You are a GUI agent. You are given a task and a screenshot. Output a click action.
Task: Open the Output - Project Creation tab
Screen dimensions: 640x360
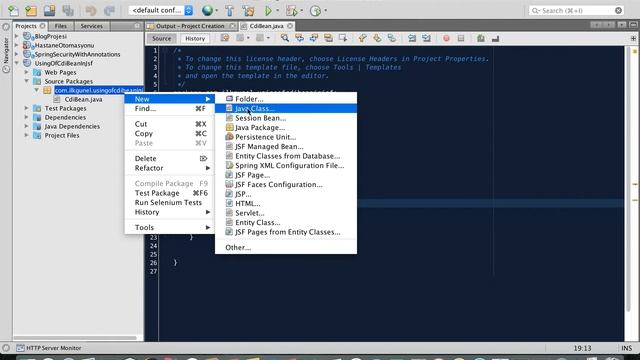click(x=191, y=26)
